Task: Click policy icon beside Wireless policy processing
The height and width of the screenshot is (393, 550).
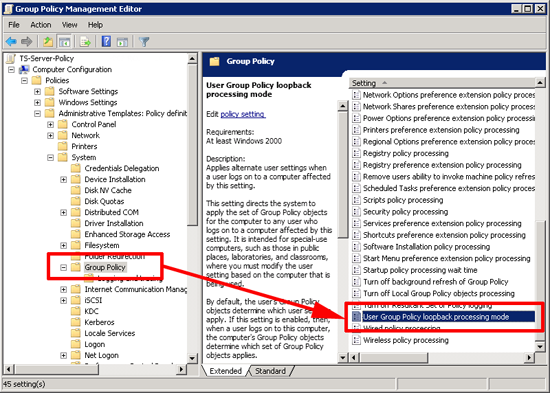Action: 356,340
